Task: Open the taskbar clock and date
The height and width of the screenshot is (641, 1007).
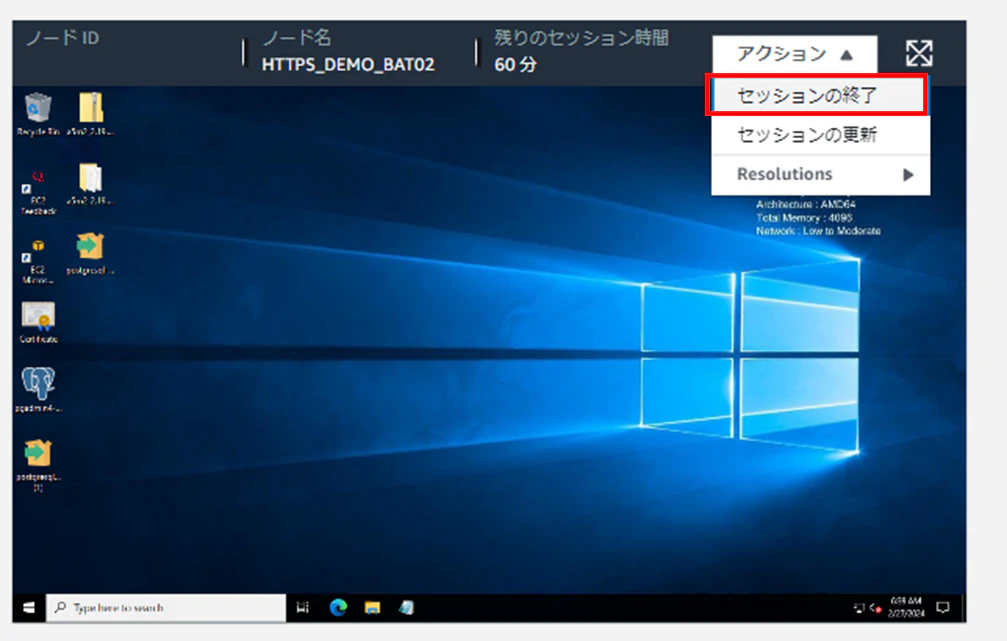Action: point(906,608)
